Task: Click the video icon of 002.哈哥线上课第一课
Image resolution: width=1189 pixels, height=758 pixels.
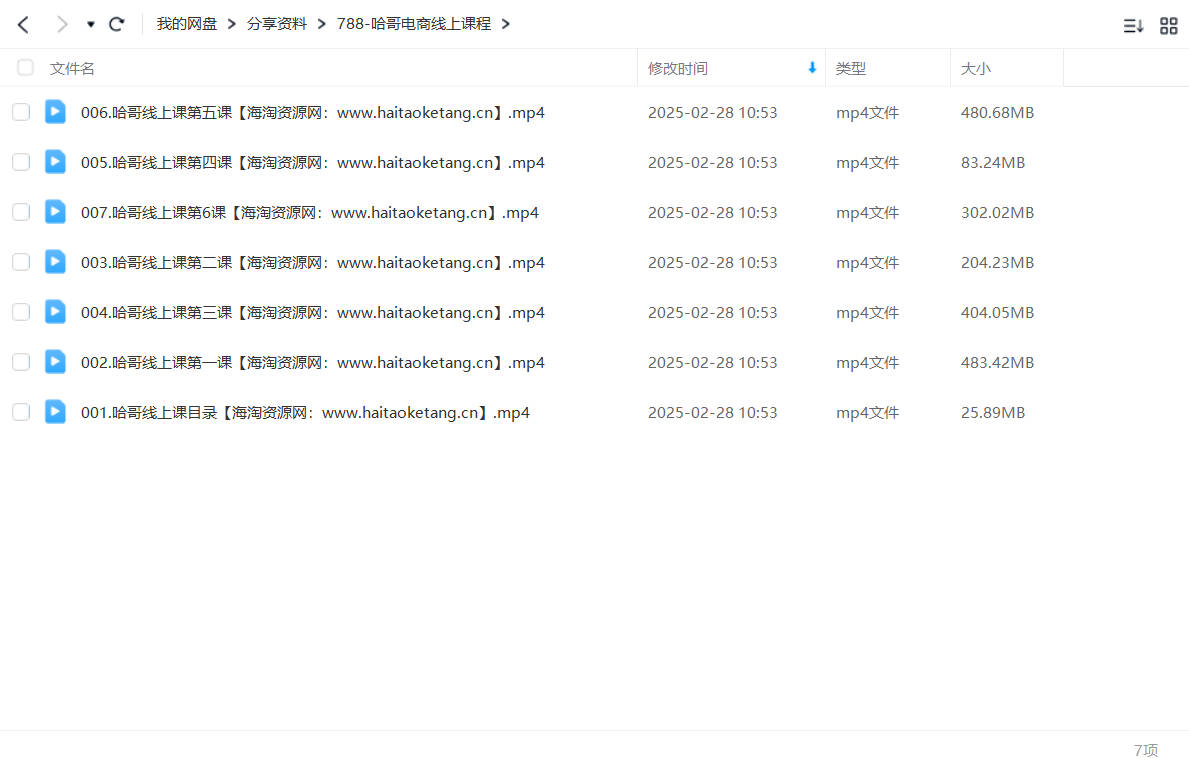Action: point(55,362)
